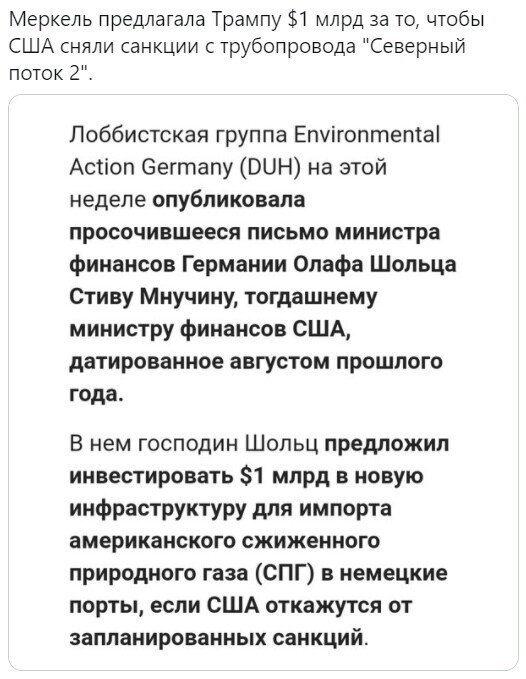This screenshot has width=526, height=679.
Task: Click the bold phrase "просочившееся письмо министра"
Action: (x=255, y=232)
